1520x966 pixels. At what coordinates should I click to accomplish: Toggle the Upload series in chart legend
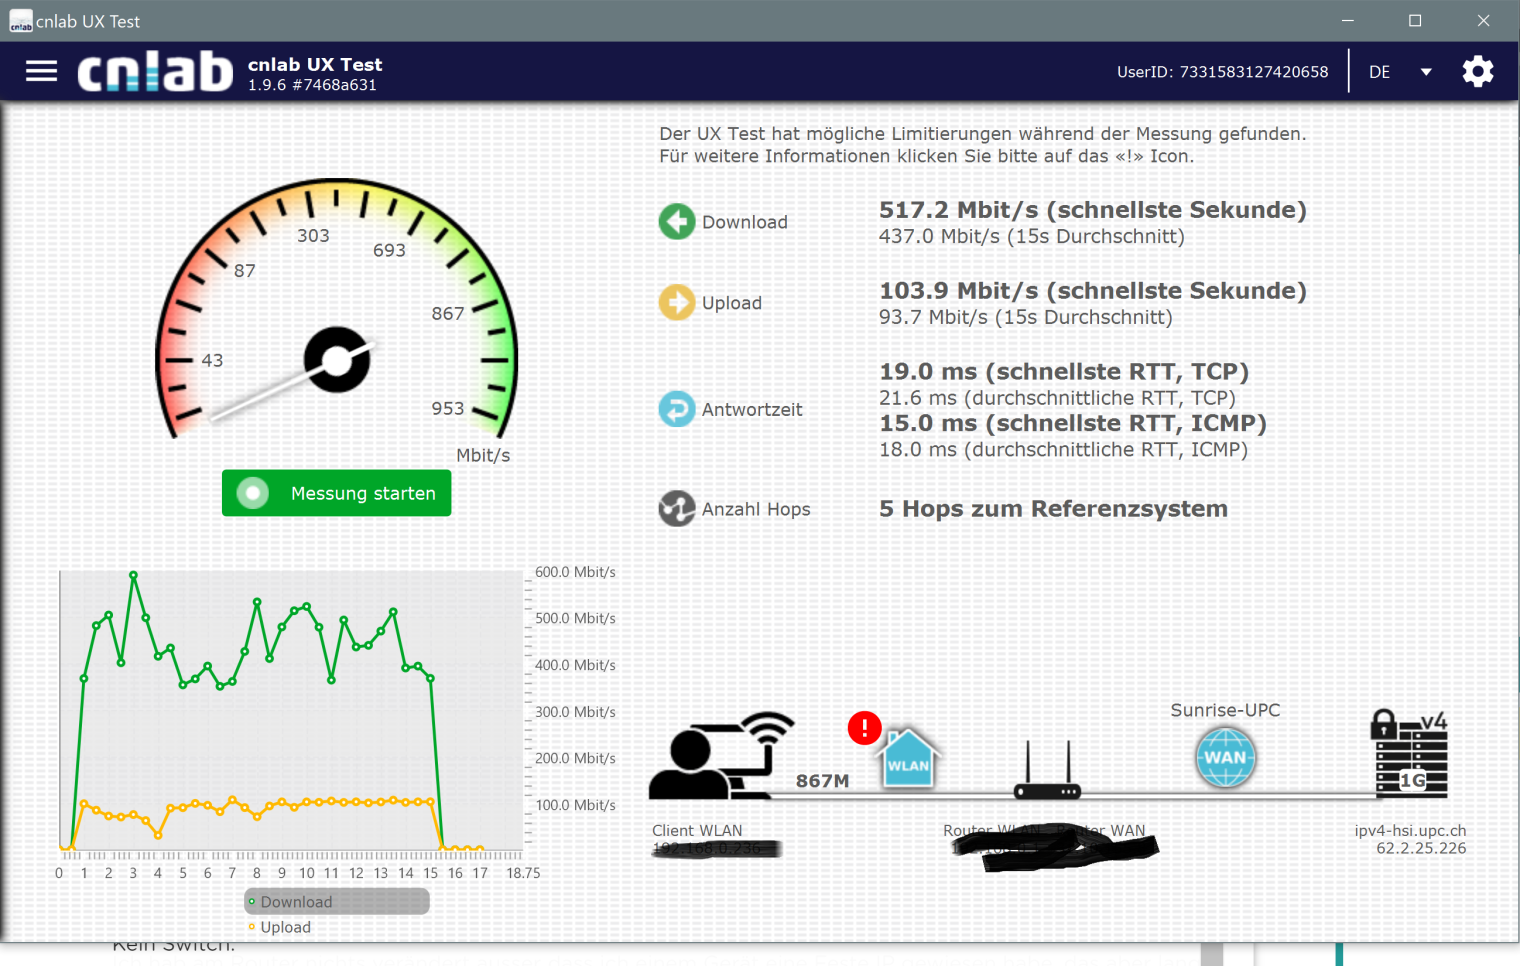point(285,927)
